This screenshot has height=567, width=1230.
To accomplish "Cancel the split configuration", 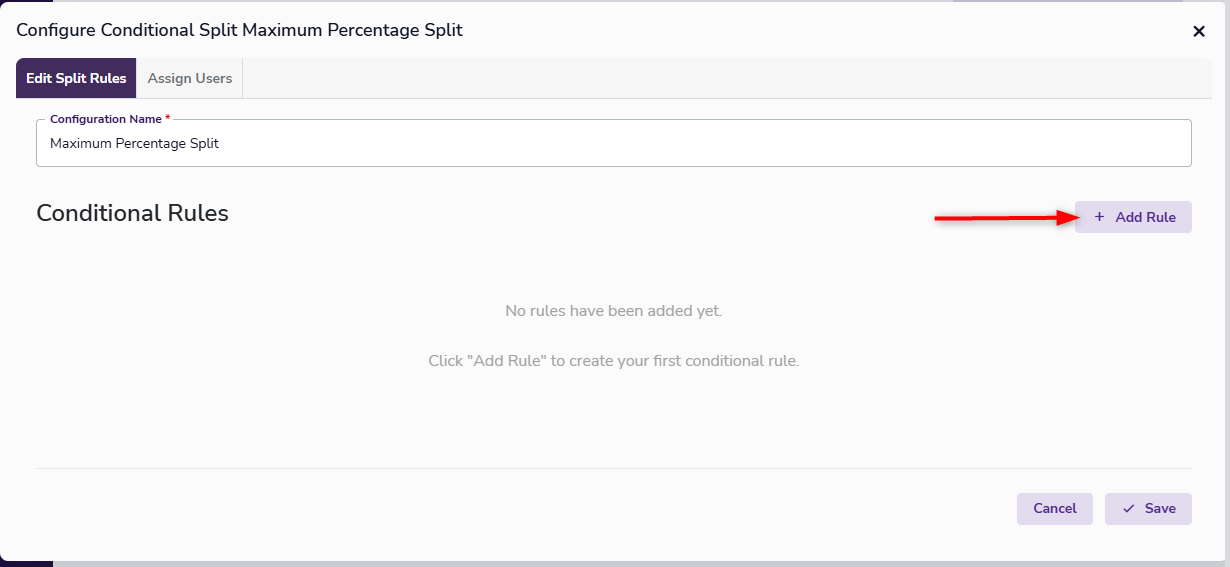I will (1055, 509).
